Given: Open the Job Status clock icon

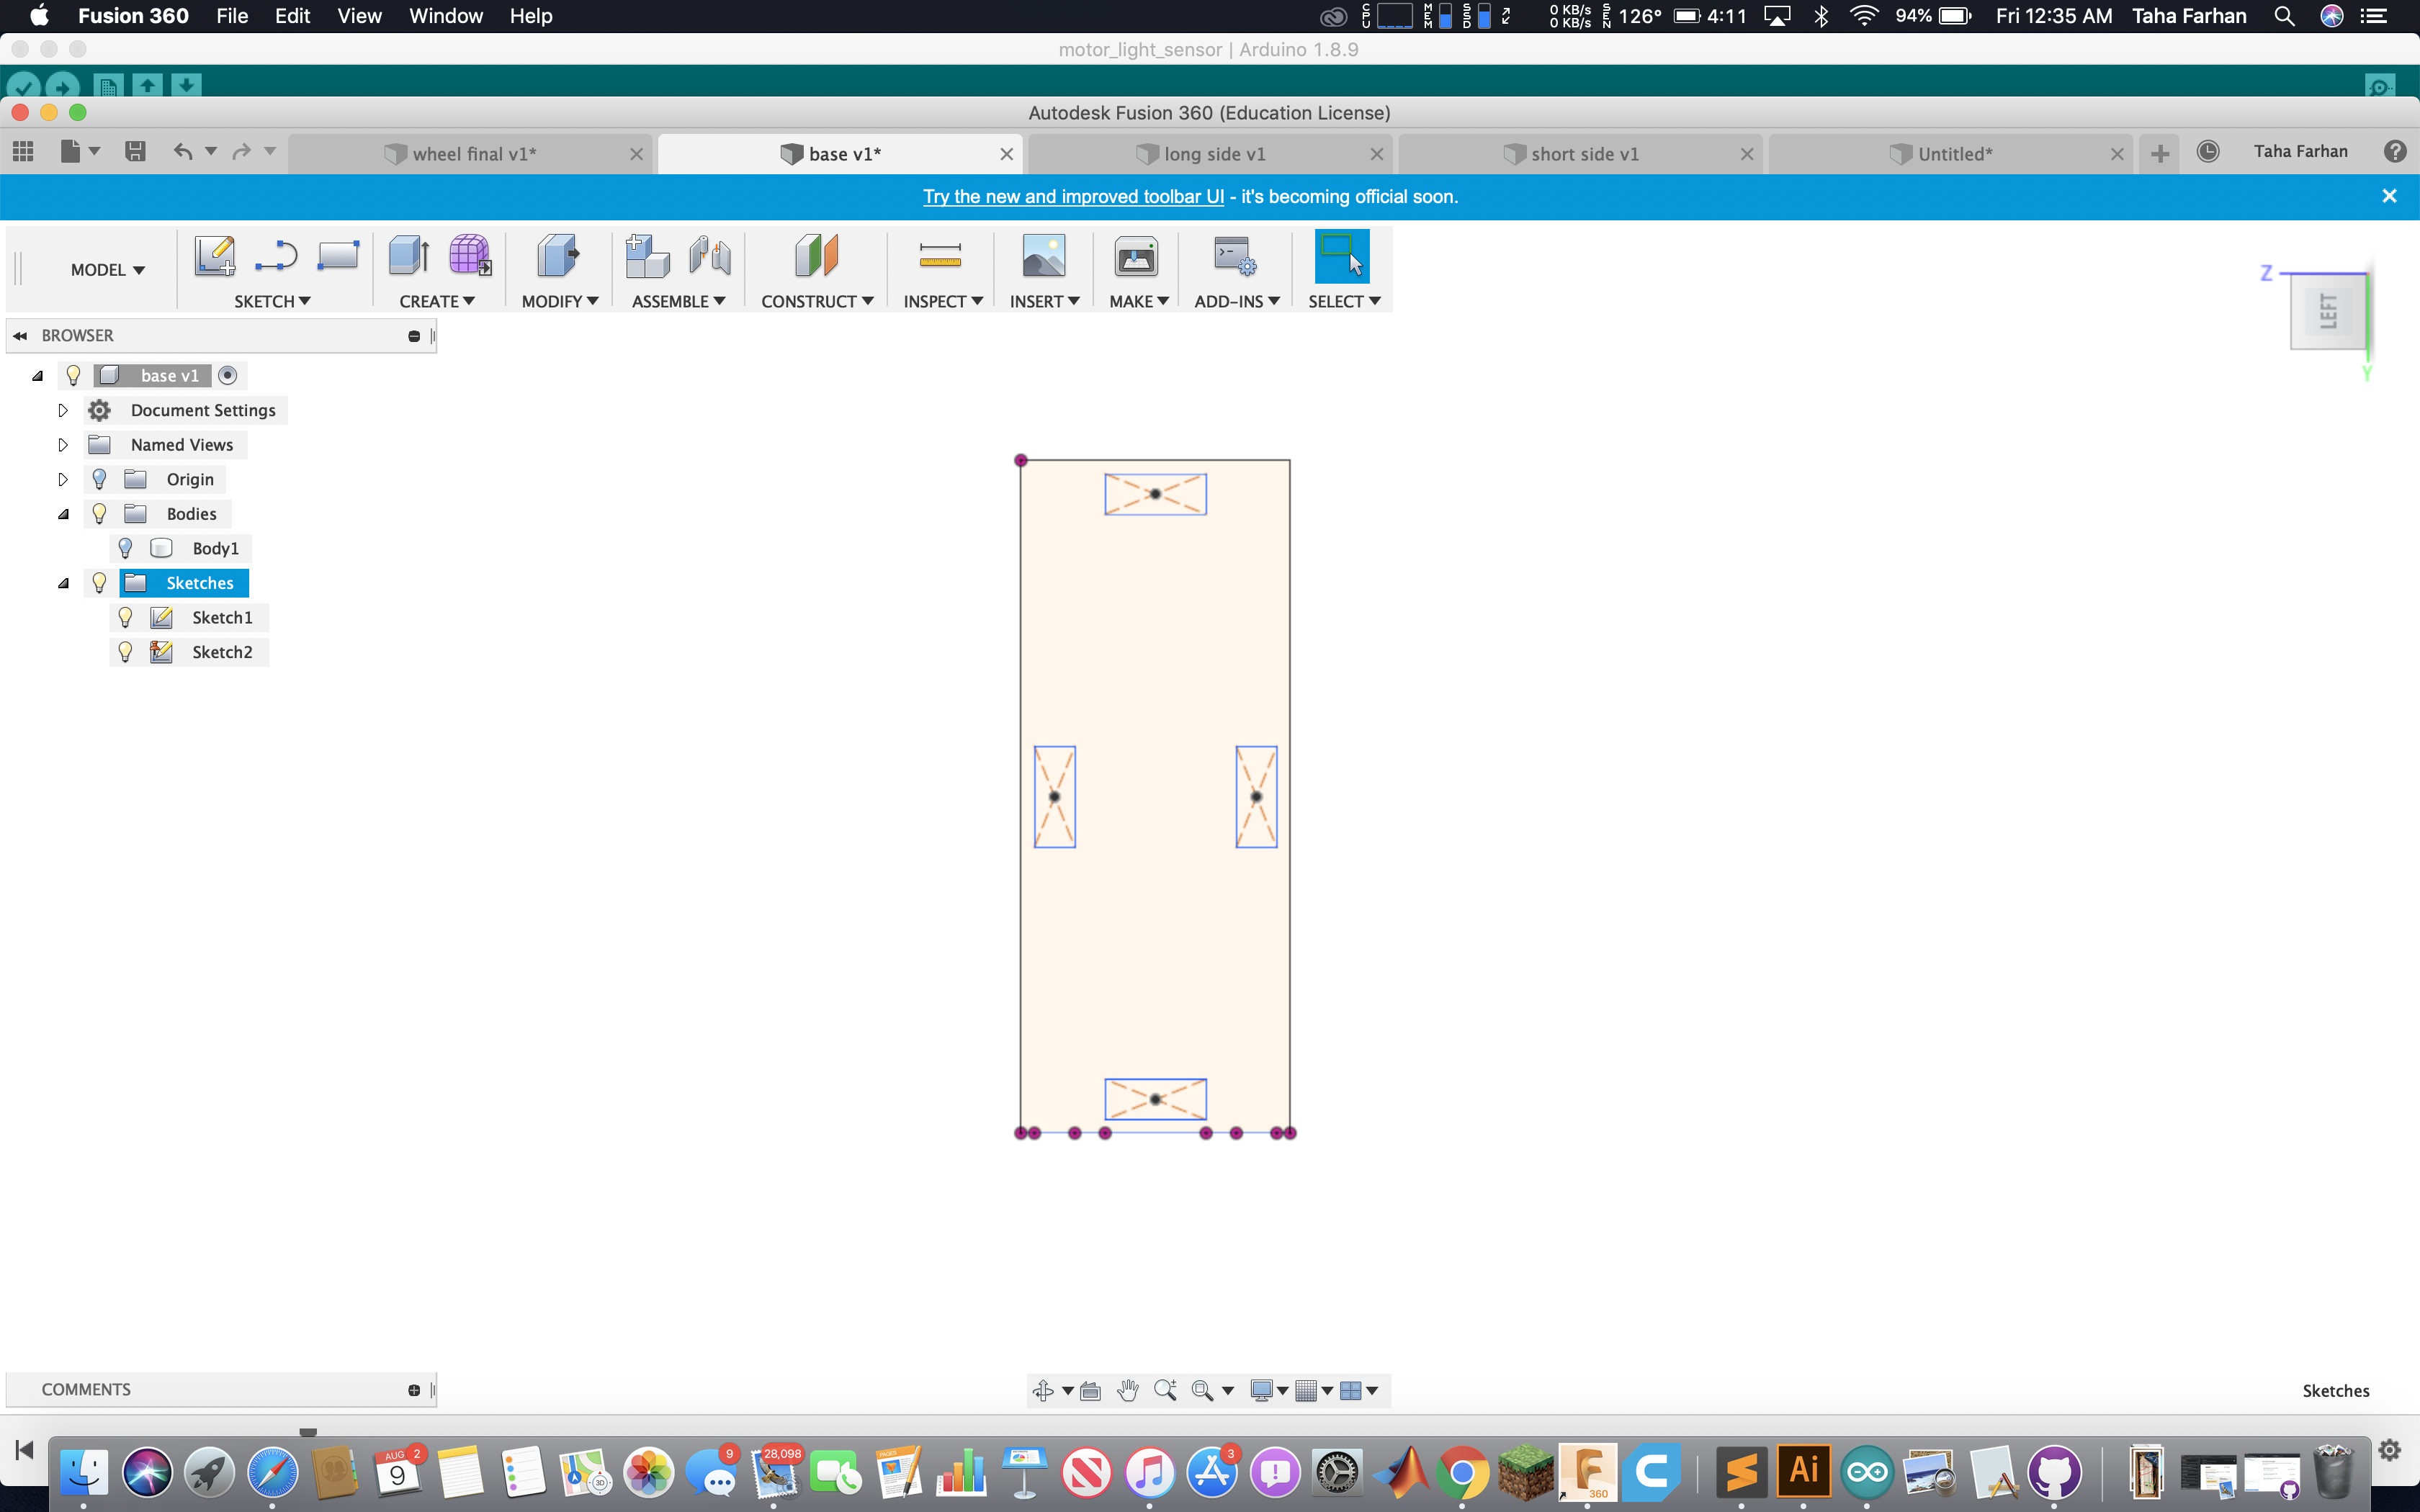Looking at the screenshot, I should tap(2208, 152).
